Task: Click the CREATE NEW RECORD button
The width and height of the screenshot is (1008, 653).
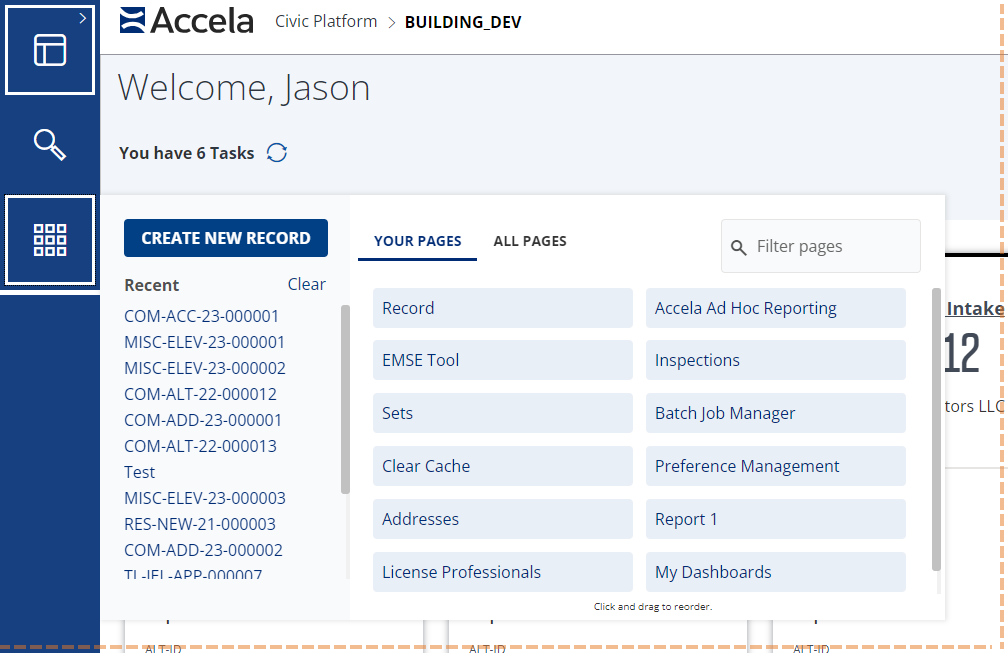Action: (x=226, y=238)
